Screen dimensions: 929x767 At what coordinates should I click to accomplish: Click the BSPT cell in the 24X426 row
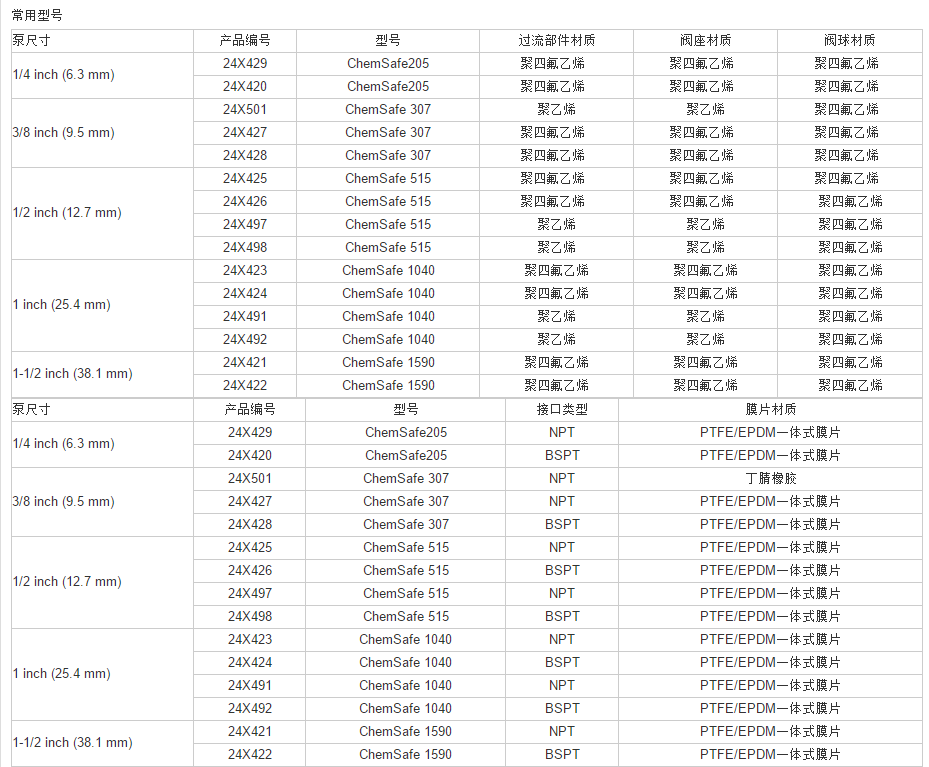[x=562, y=570]
